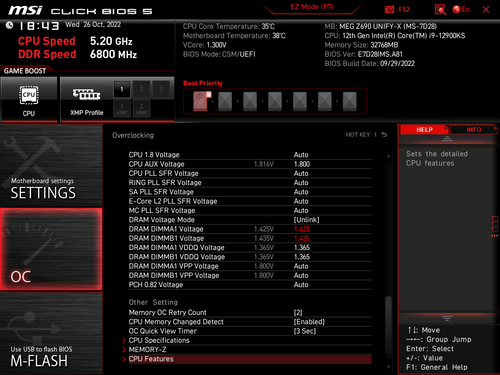Click the Overclocking page title

coord(133,135)
